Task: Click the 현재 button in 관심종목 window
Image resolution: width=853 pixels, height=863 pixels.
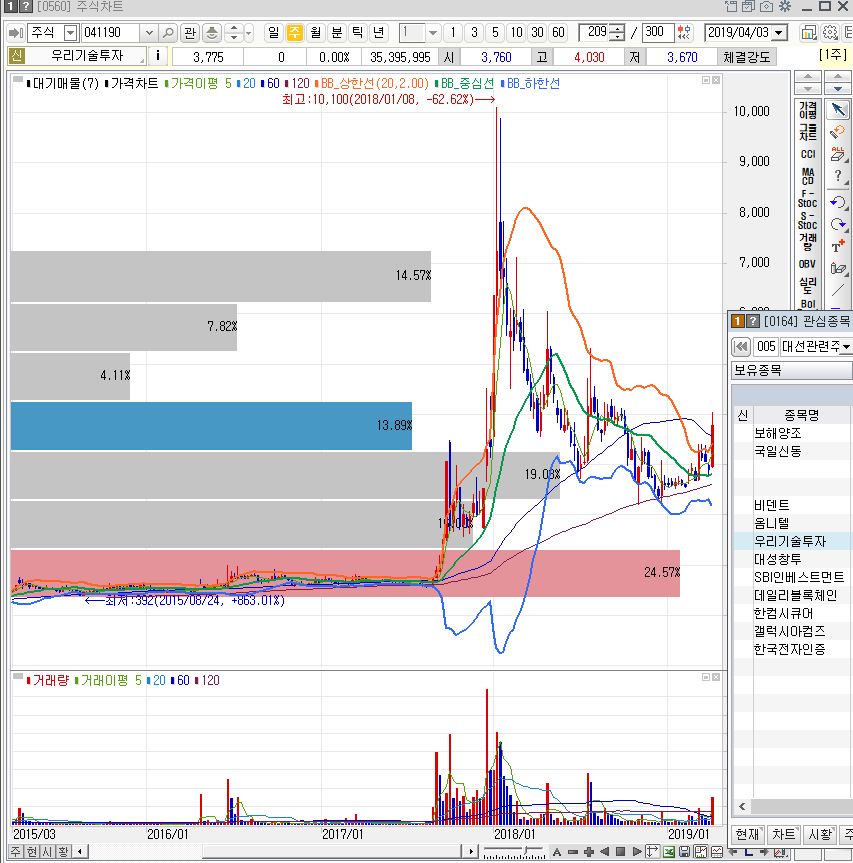Action: (x=747, y=834)
